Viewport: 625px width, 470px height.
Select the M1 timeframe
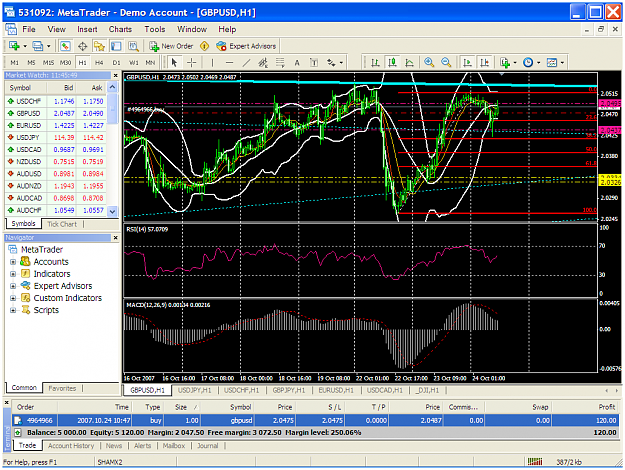click(14, 63)
